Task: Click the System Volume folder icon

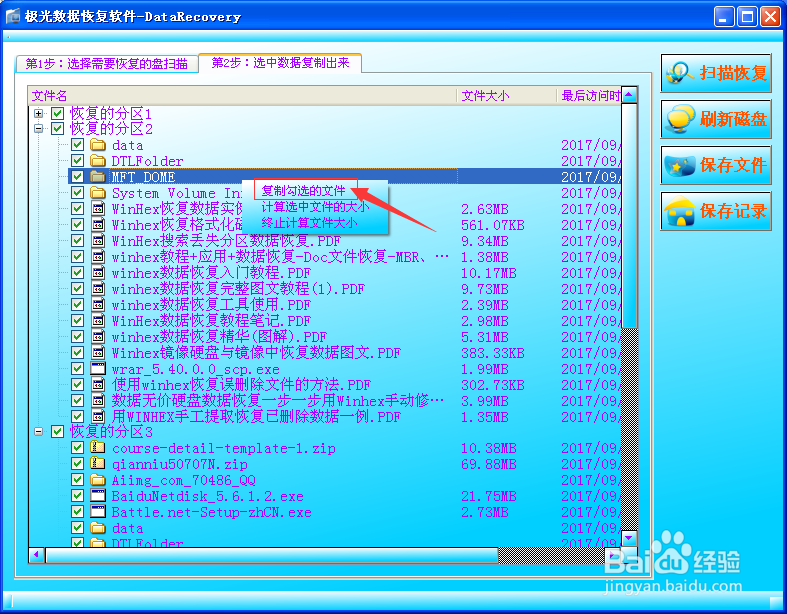Action: click(x=98, y=193)
